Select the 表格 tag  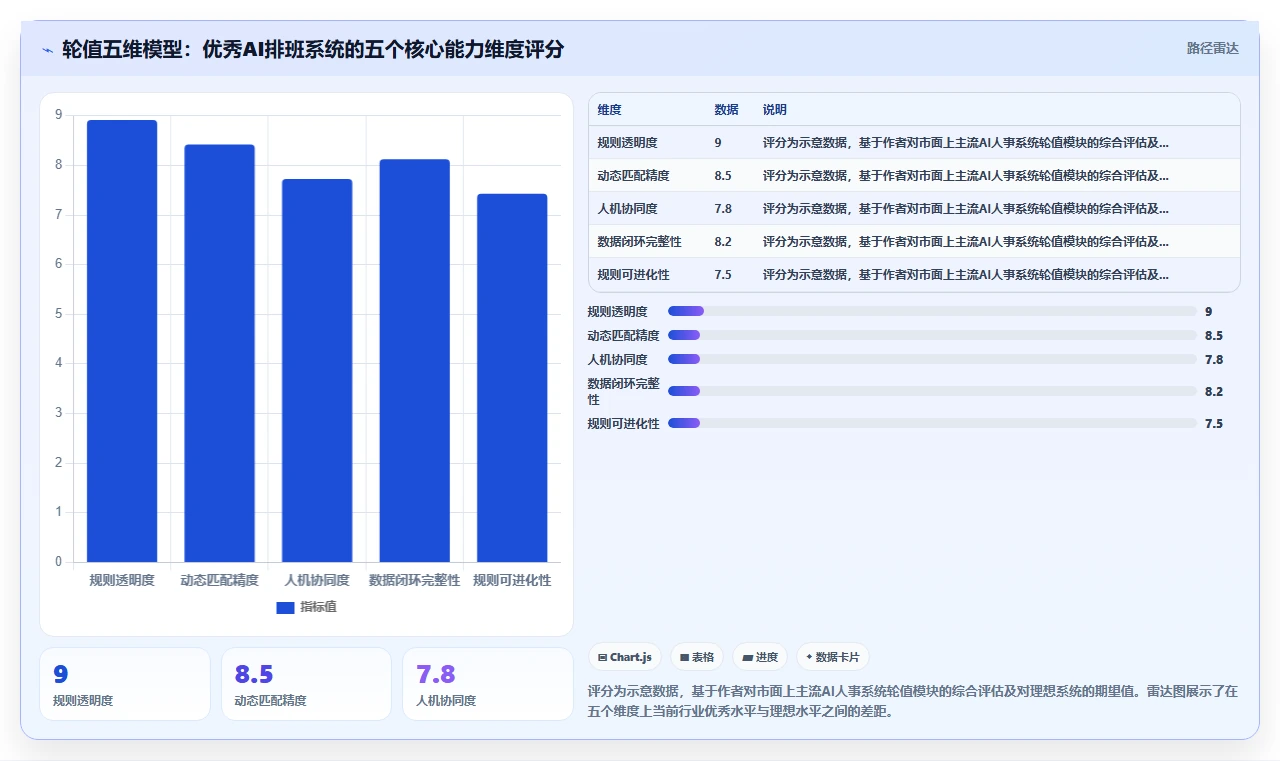click(x=697, y=657)
